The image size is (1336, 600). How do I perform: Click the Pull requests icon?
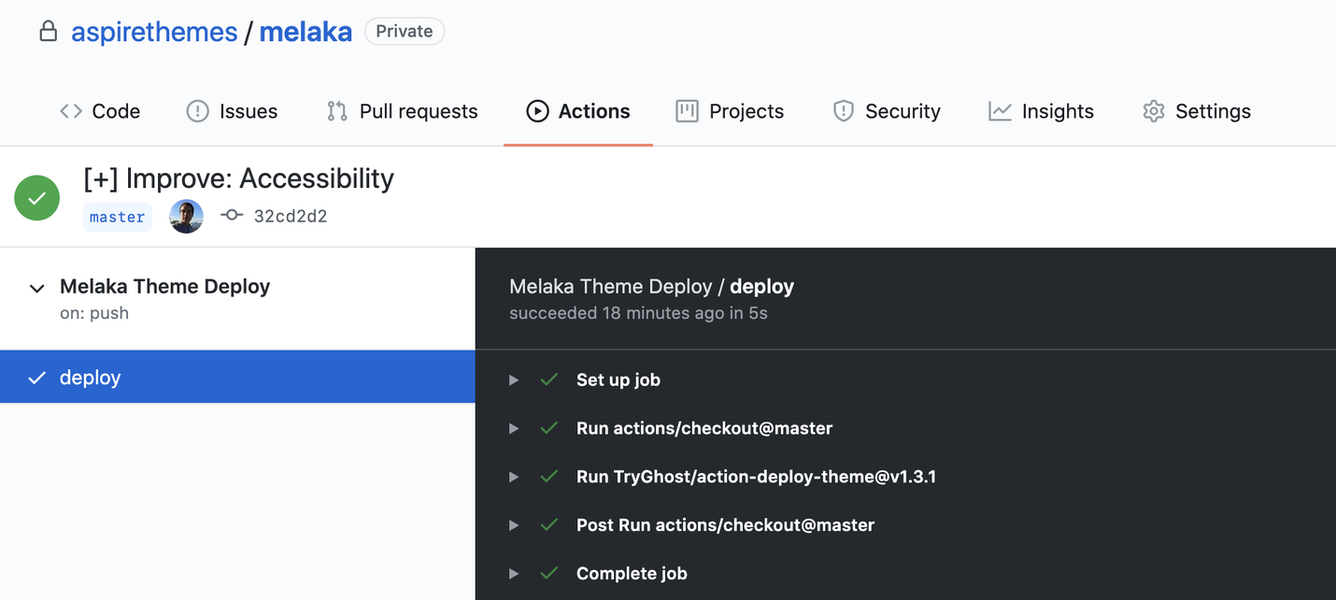[x=337, y=111]
